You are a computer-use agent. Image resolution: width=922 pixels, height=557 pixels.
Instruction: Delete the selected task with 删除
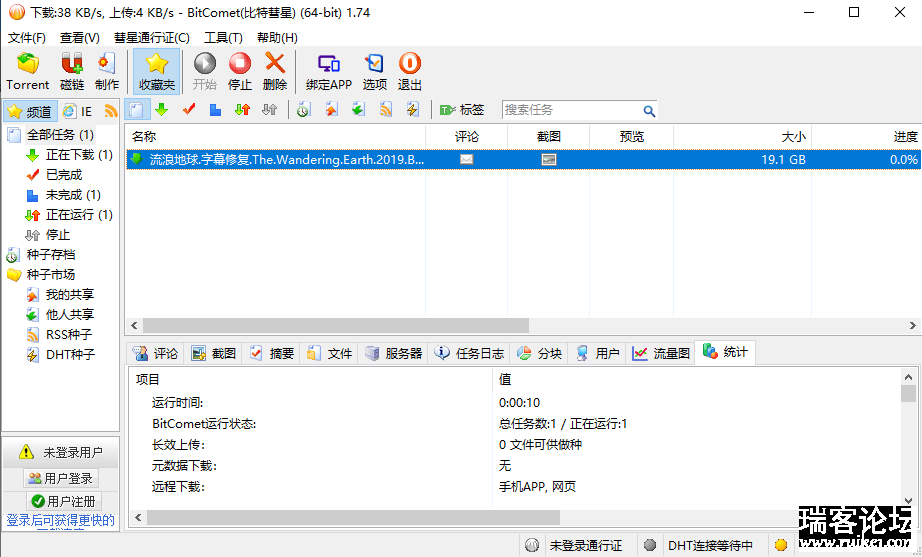point(275,71)
